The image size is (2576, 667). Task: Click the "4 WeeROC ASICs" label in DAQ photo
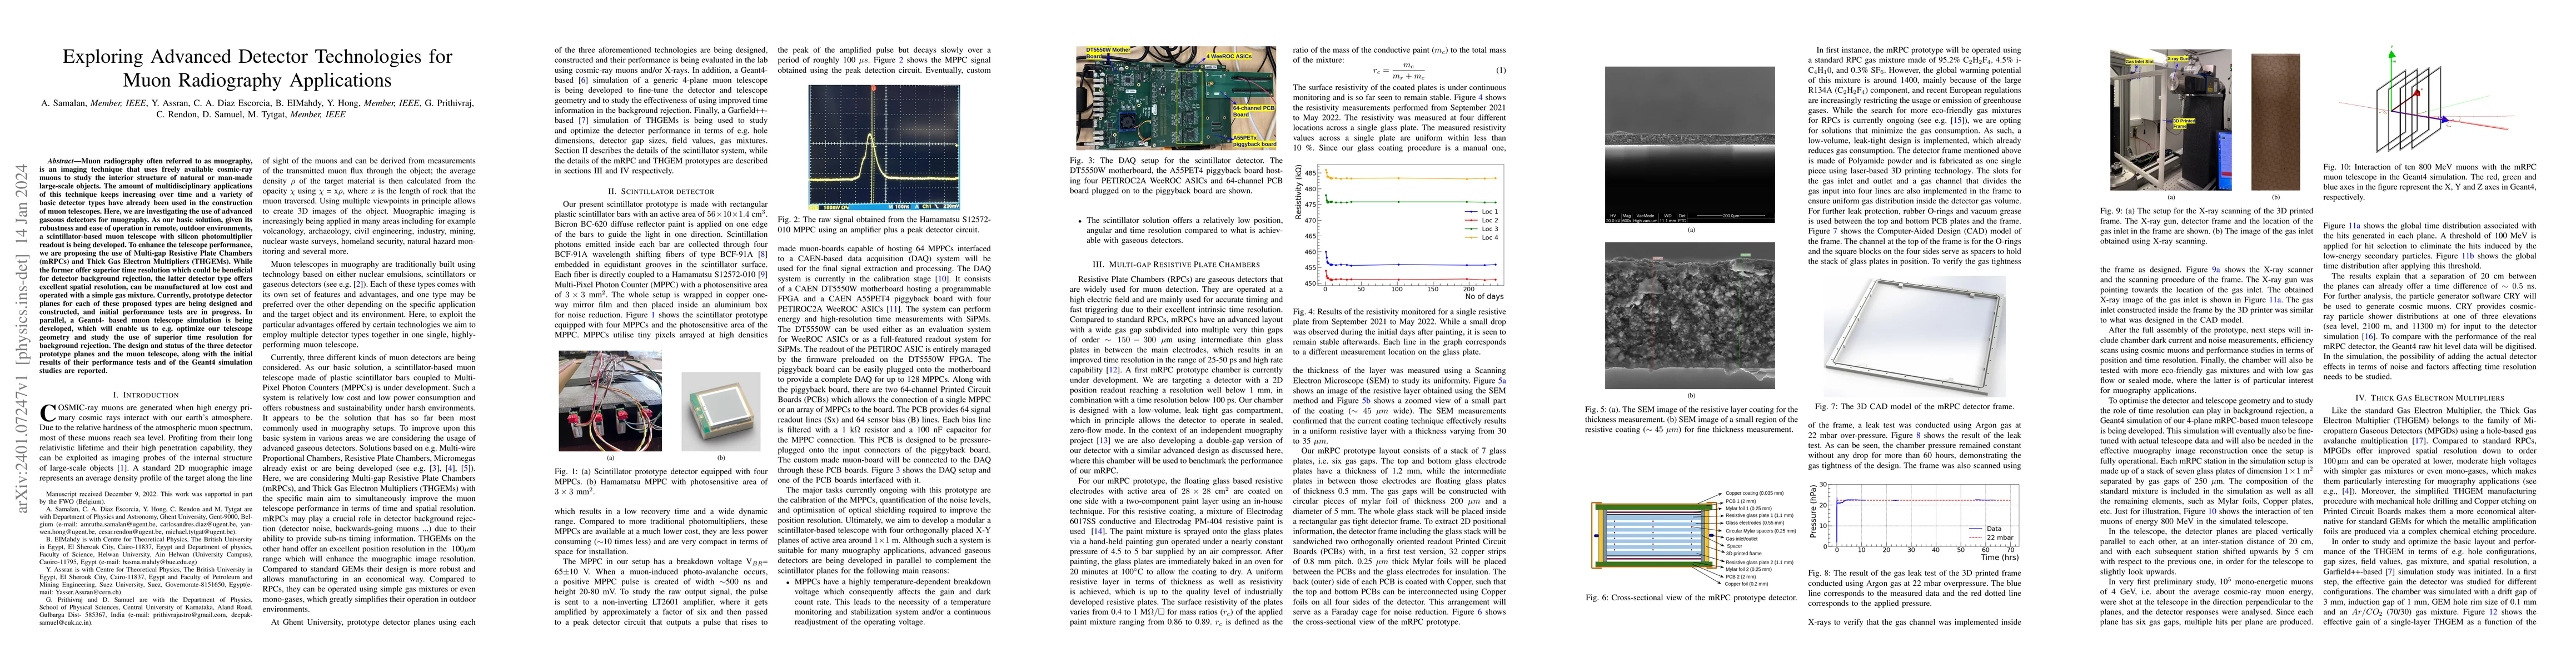click(x=1229, y=57)
